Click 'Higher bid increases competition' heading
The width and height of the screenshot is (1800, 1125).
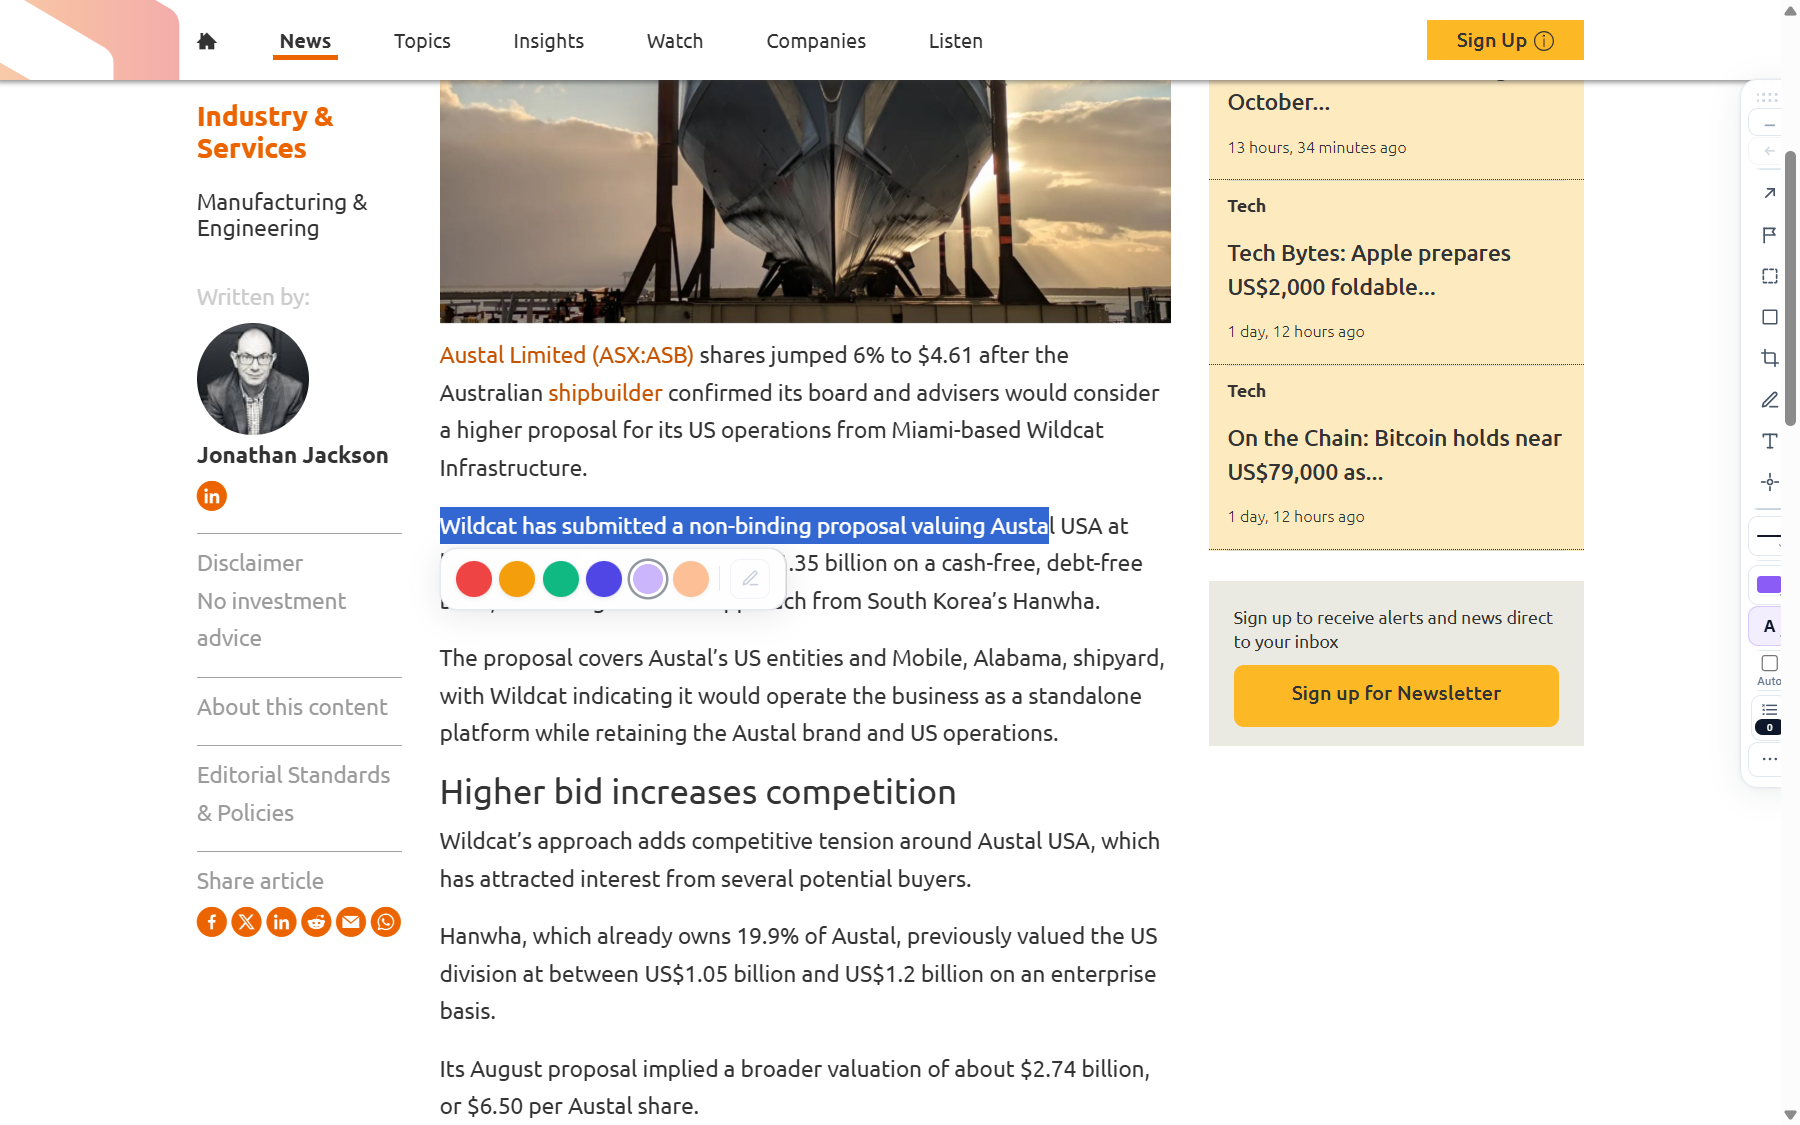tap(698, 792)
